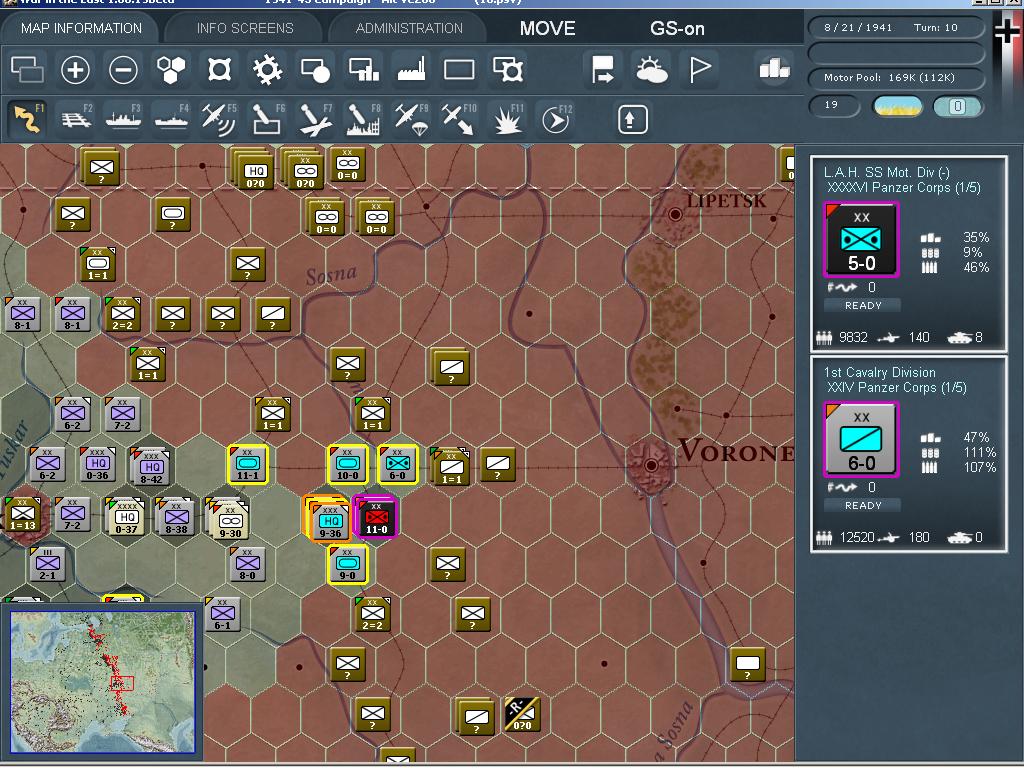Select Air recon mode (F5)
1024x768 pixels.
[x=219, y=119]
